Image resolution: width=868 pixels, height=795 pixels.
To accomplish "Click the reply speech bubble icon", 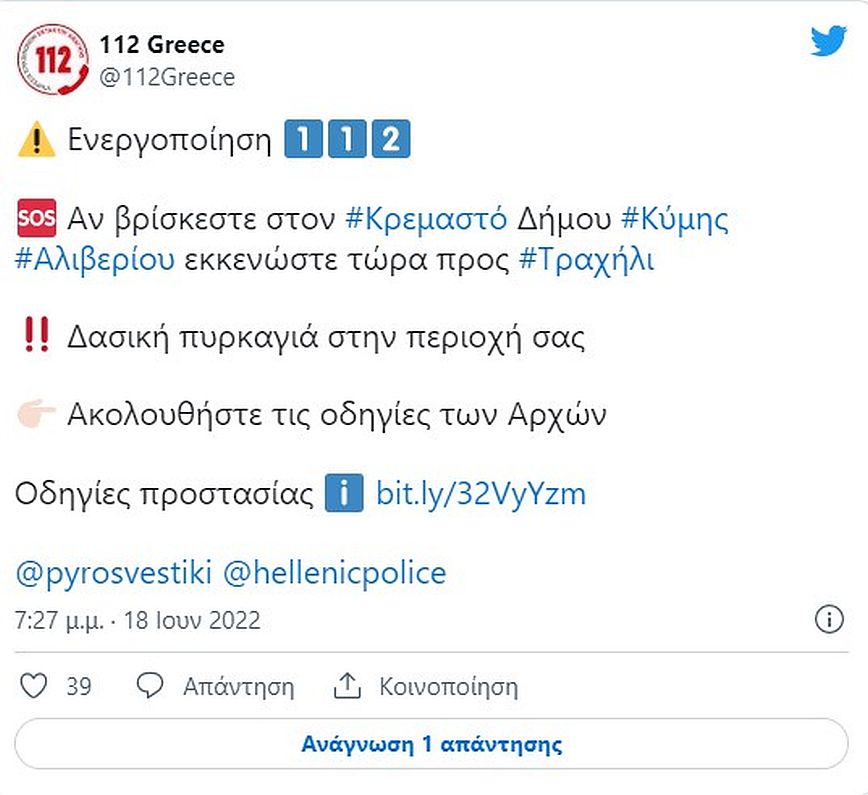I will (x=150, y=687).
